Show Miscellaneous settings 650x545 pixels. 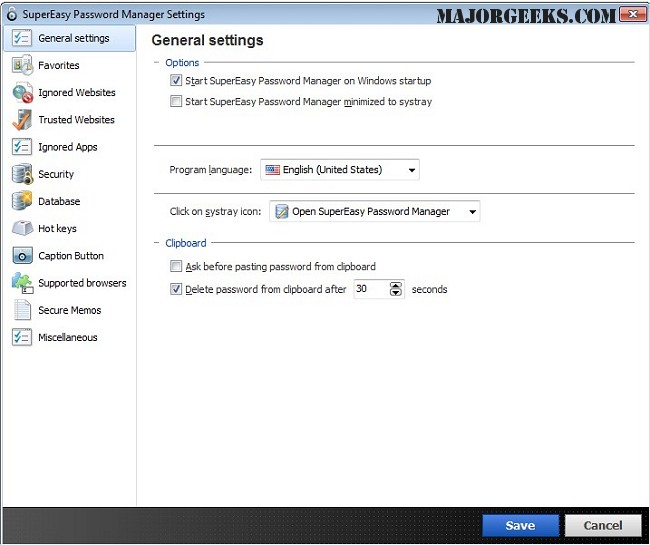point(68,337)
